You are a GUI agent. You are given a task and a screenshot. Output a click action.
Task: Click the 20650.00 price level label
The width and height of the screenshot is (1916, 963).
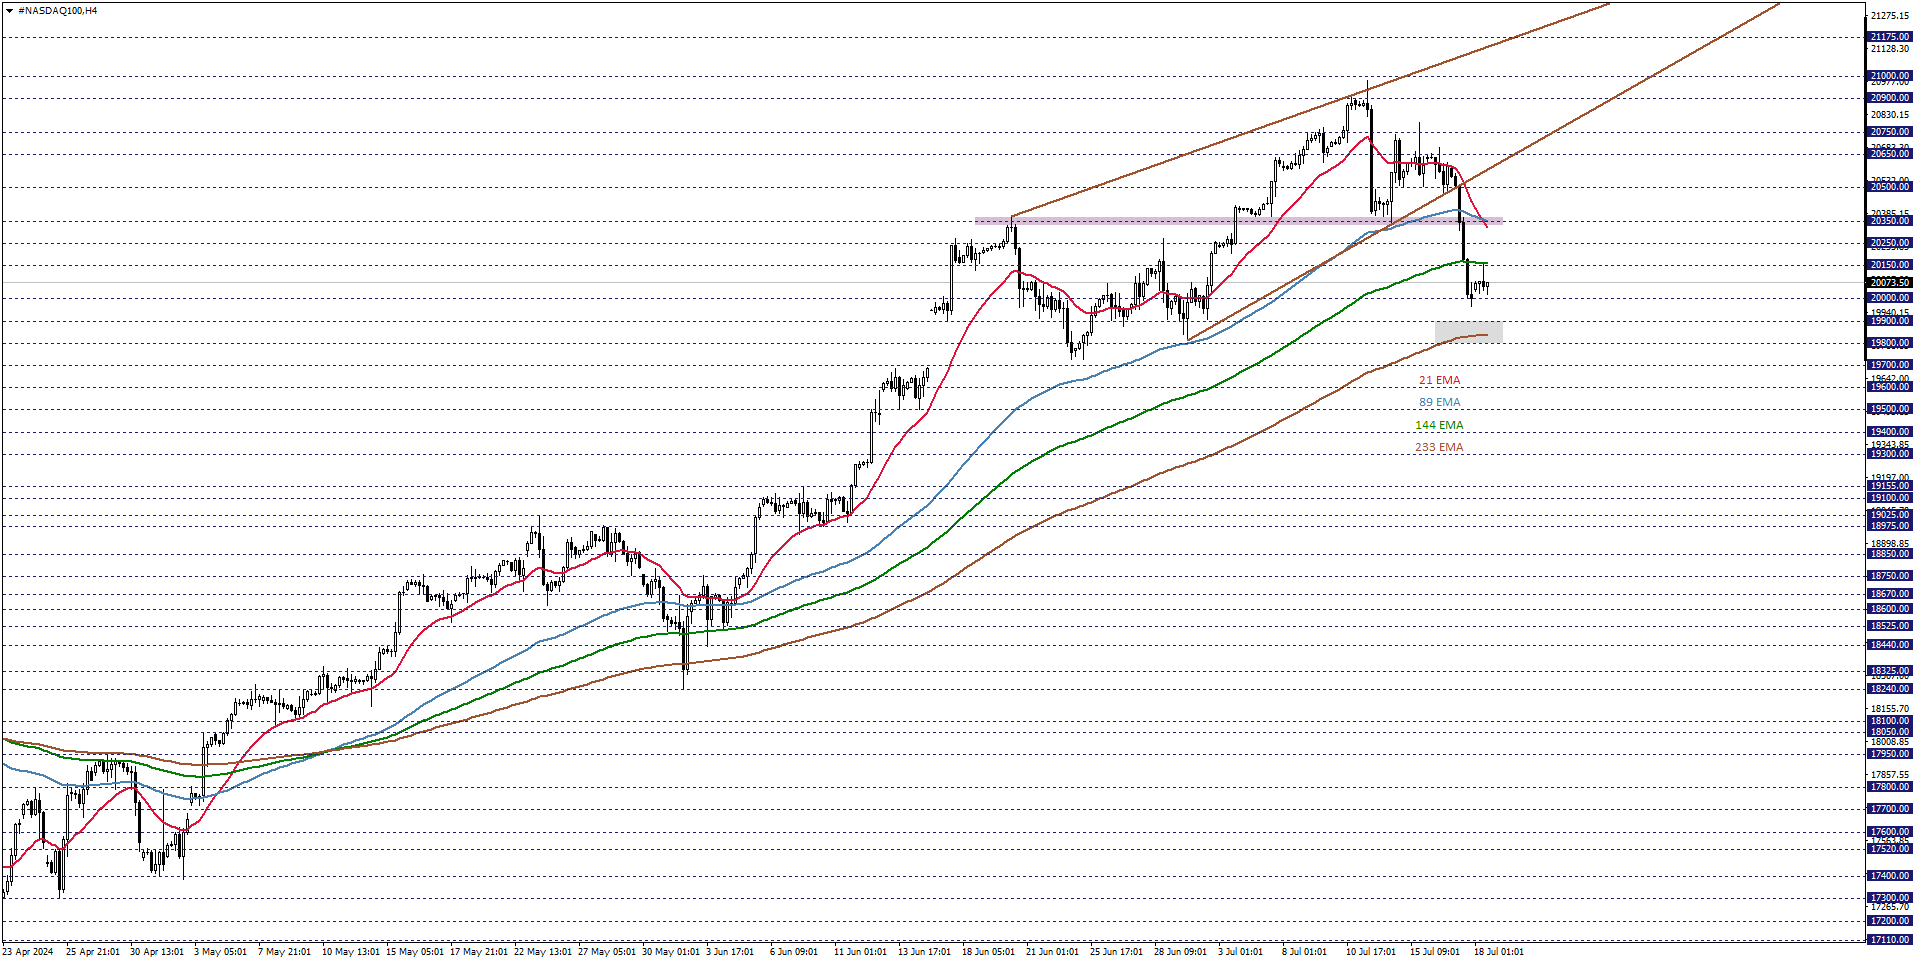pos(1890,154)
